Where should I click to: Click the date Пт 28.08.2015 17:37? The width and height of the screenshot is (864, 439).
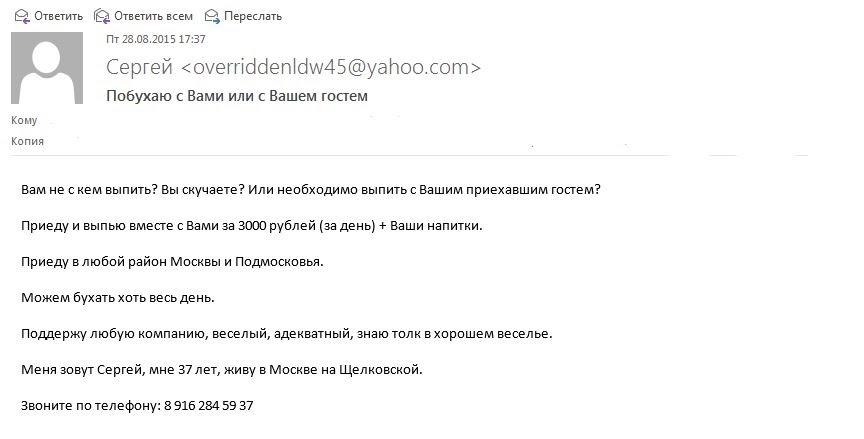(x=156, y=39)
